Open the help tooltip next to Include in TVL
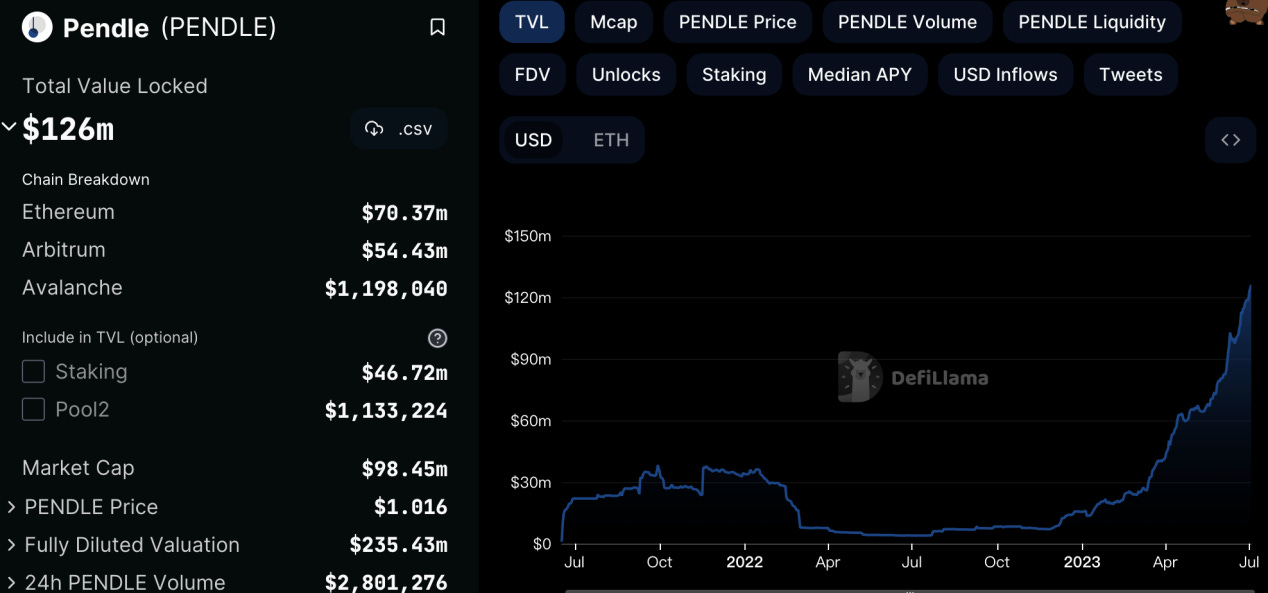 tap(437, 338)
